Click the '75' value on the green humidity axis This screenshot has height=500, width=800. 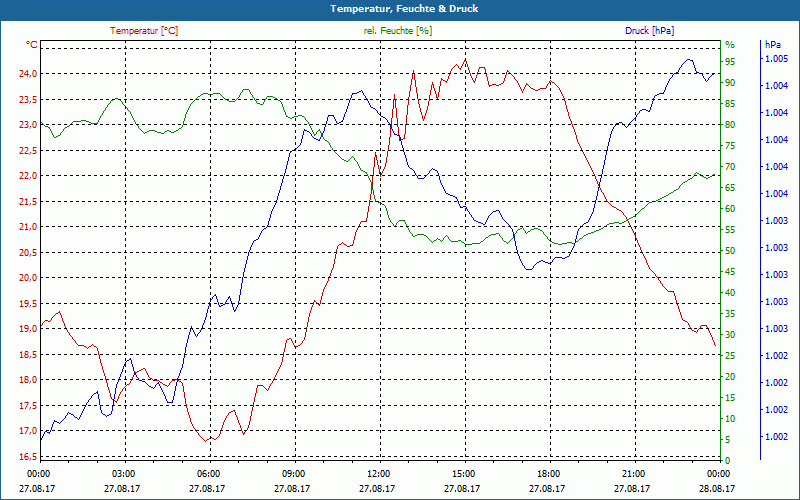point(730,145)
